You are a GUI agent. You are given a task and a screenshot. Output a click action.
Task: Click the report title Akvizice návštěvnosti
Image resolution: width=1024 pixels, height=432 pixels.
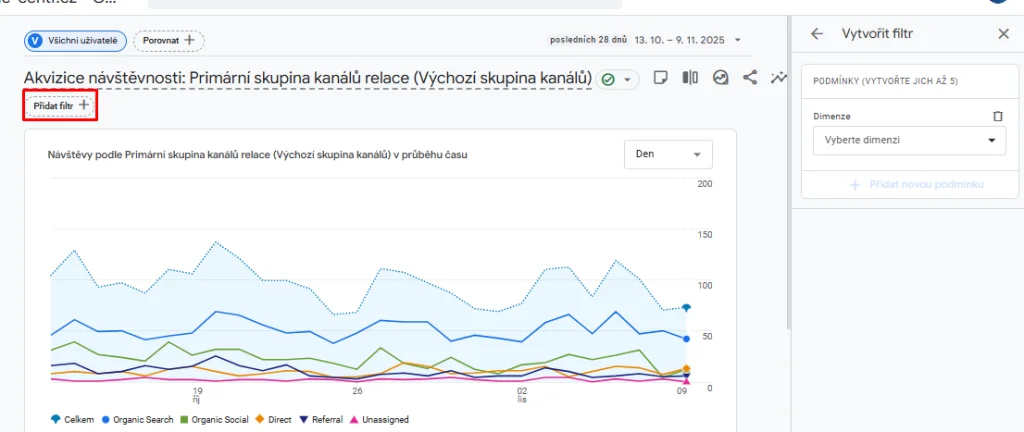308,78
